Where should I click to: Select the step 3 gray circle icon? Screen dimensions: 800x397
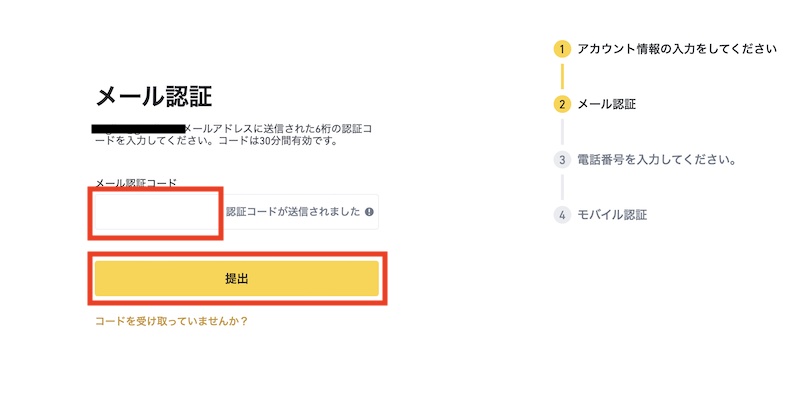click(562, 160)
